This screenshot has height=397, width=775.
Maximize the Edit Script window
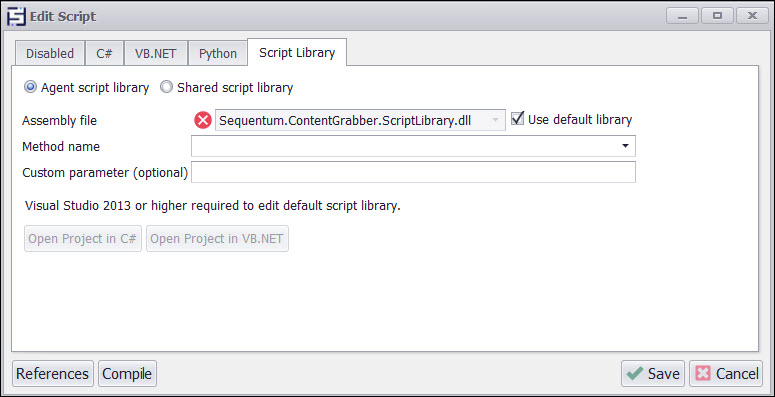[717, 16]
